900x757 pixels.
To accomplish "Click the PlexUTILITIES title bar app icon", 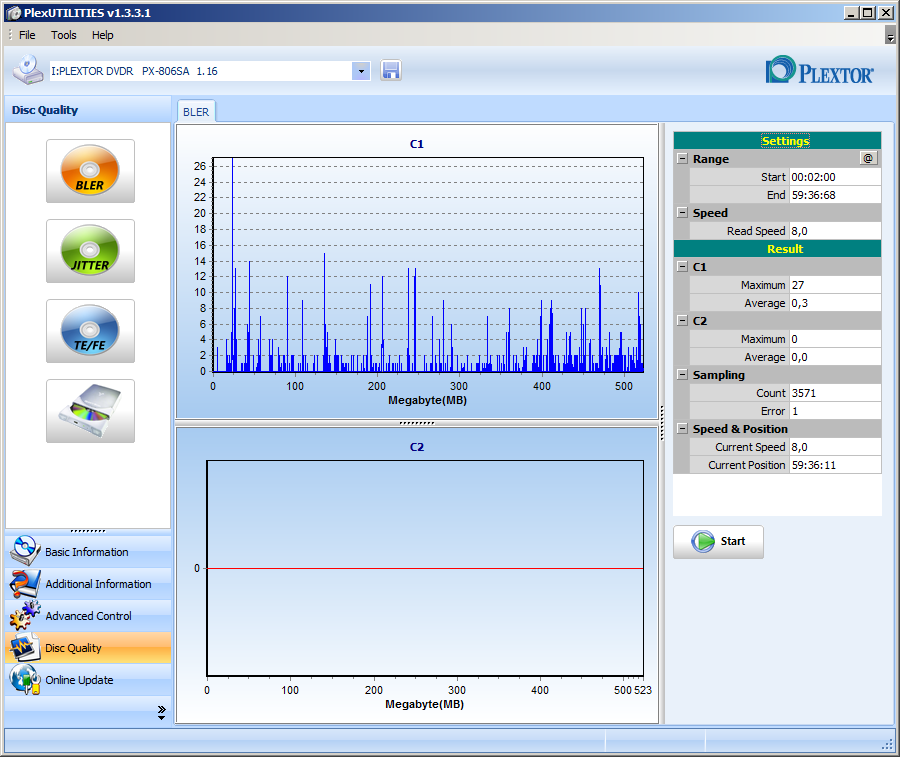I will point(13,13).
